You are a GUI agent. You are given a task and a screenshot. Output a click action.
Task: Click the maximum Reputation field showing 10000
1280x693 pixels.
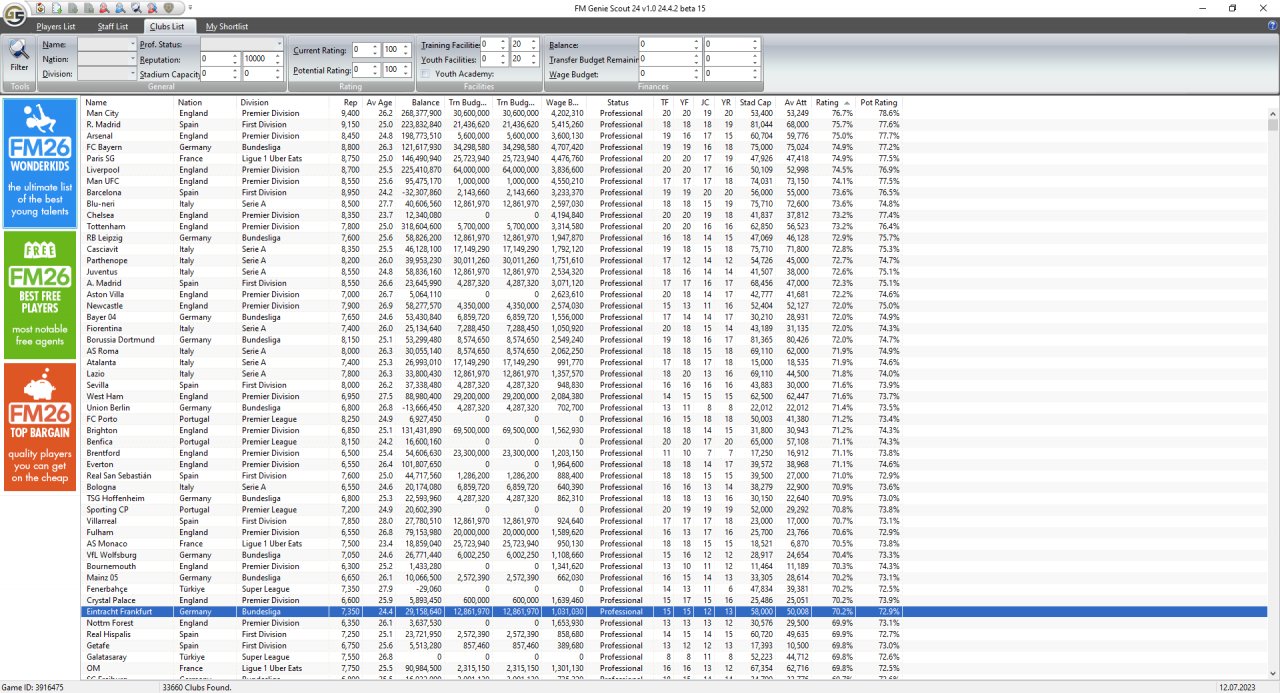(x=256, y=59)
